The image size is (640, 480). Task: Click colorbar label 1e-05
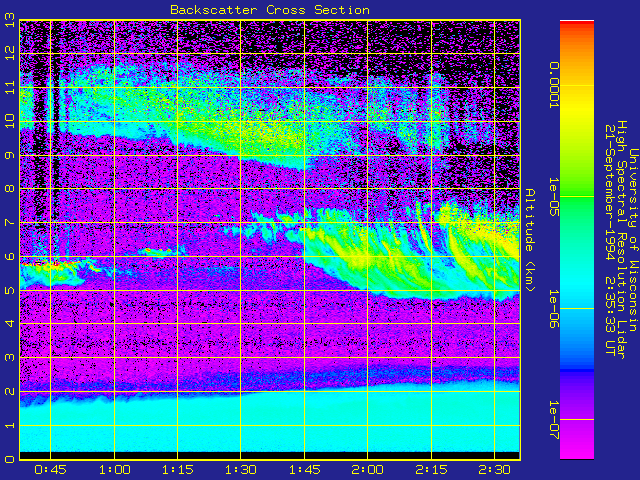[553, 197]
